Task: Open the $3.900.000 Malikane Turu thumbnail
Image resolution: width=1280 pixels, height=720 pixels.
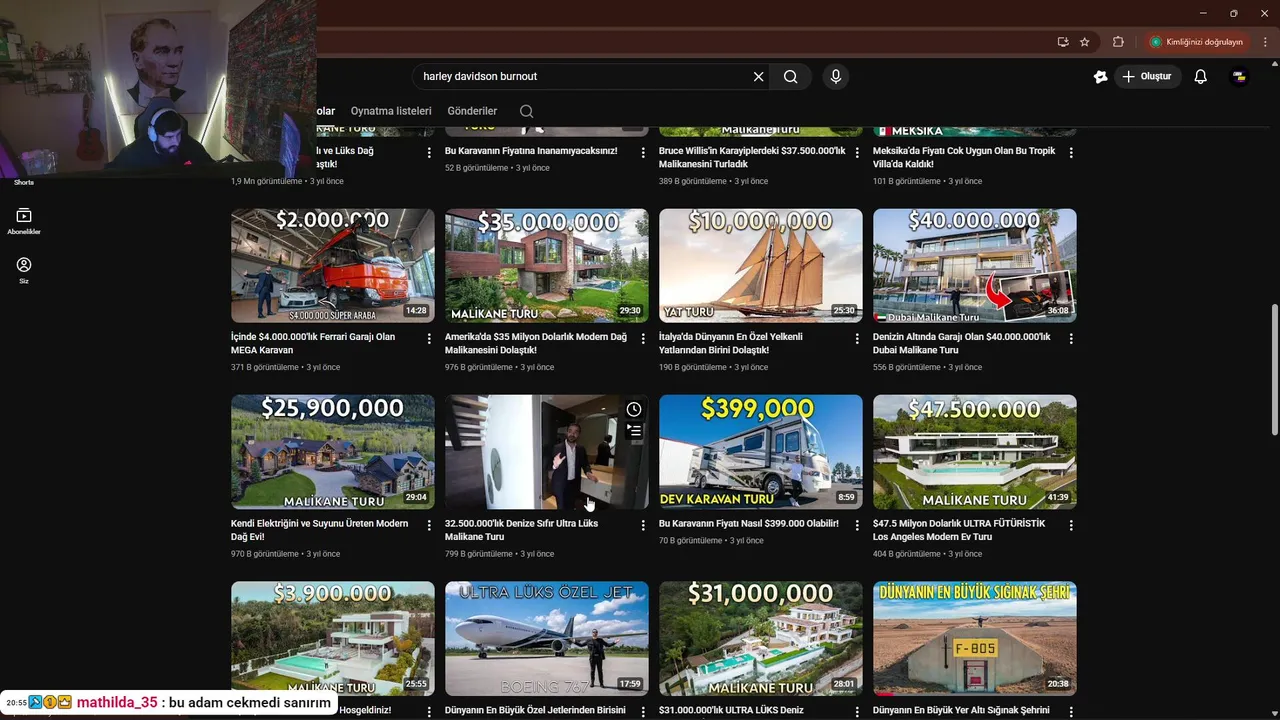Action: (x=333, y=638)
